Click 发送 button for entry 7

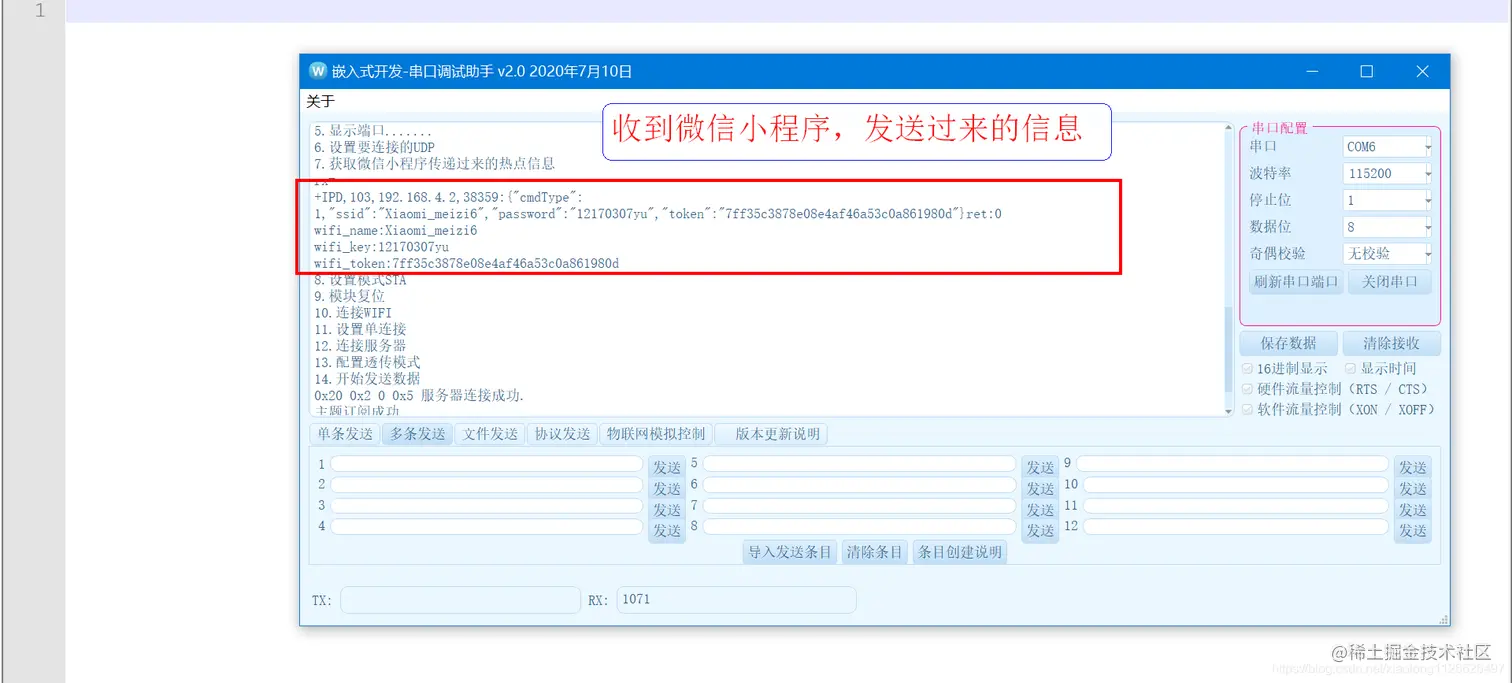[x=1040, y=510]
